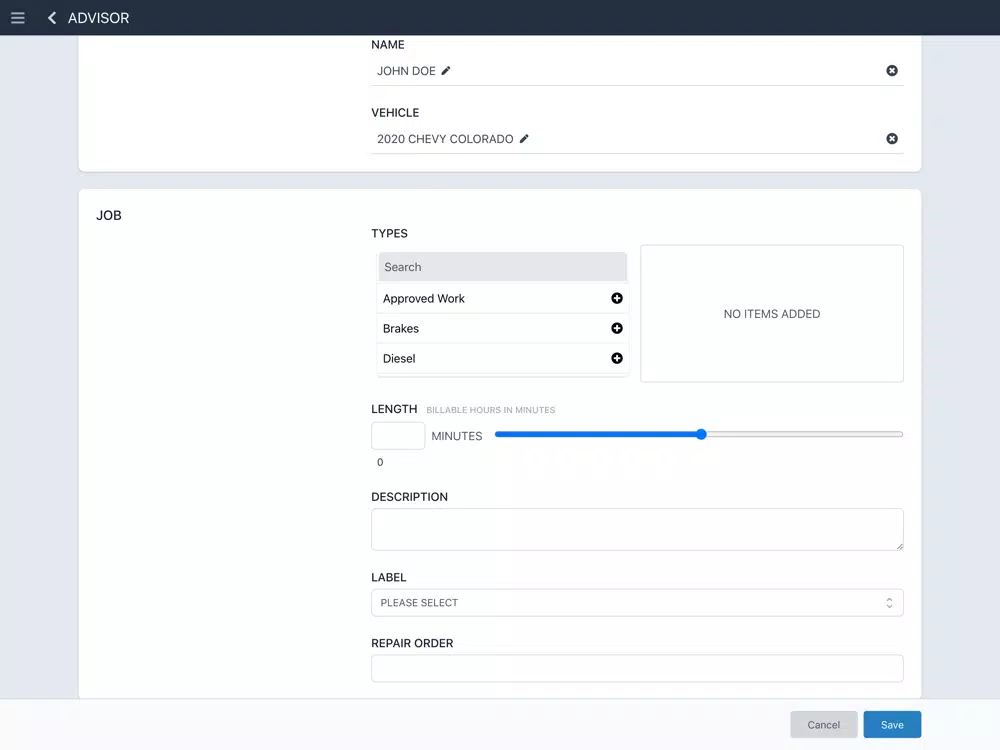Go back using the Advisor back arrow
The width and height of the screenshot is (1000, 750).
(52, 18)
